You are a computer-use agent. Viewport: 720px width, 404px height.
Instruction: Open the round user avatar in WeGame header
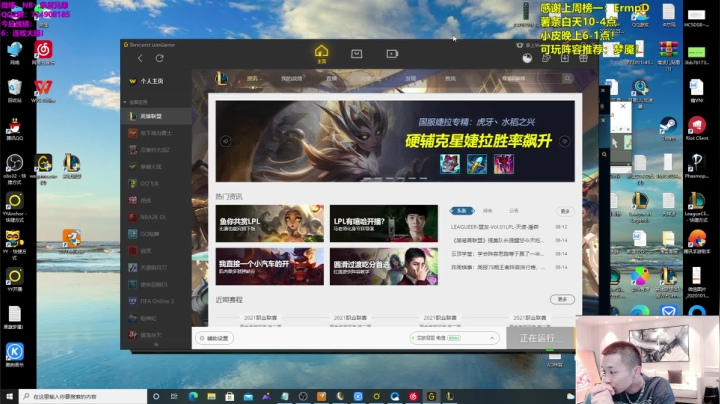tap(527, 58)
